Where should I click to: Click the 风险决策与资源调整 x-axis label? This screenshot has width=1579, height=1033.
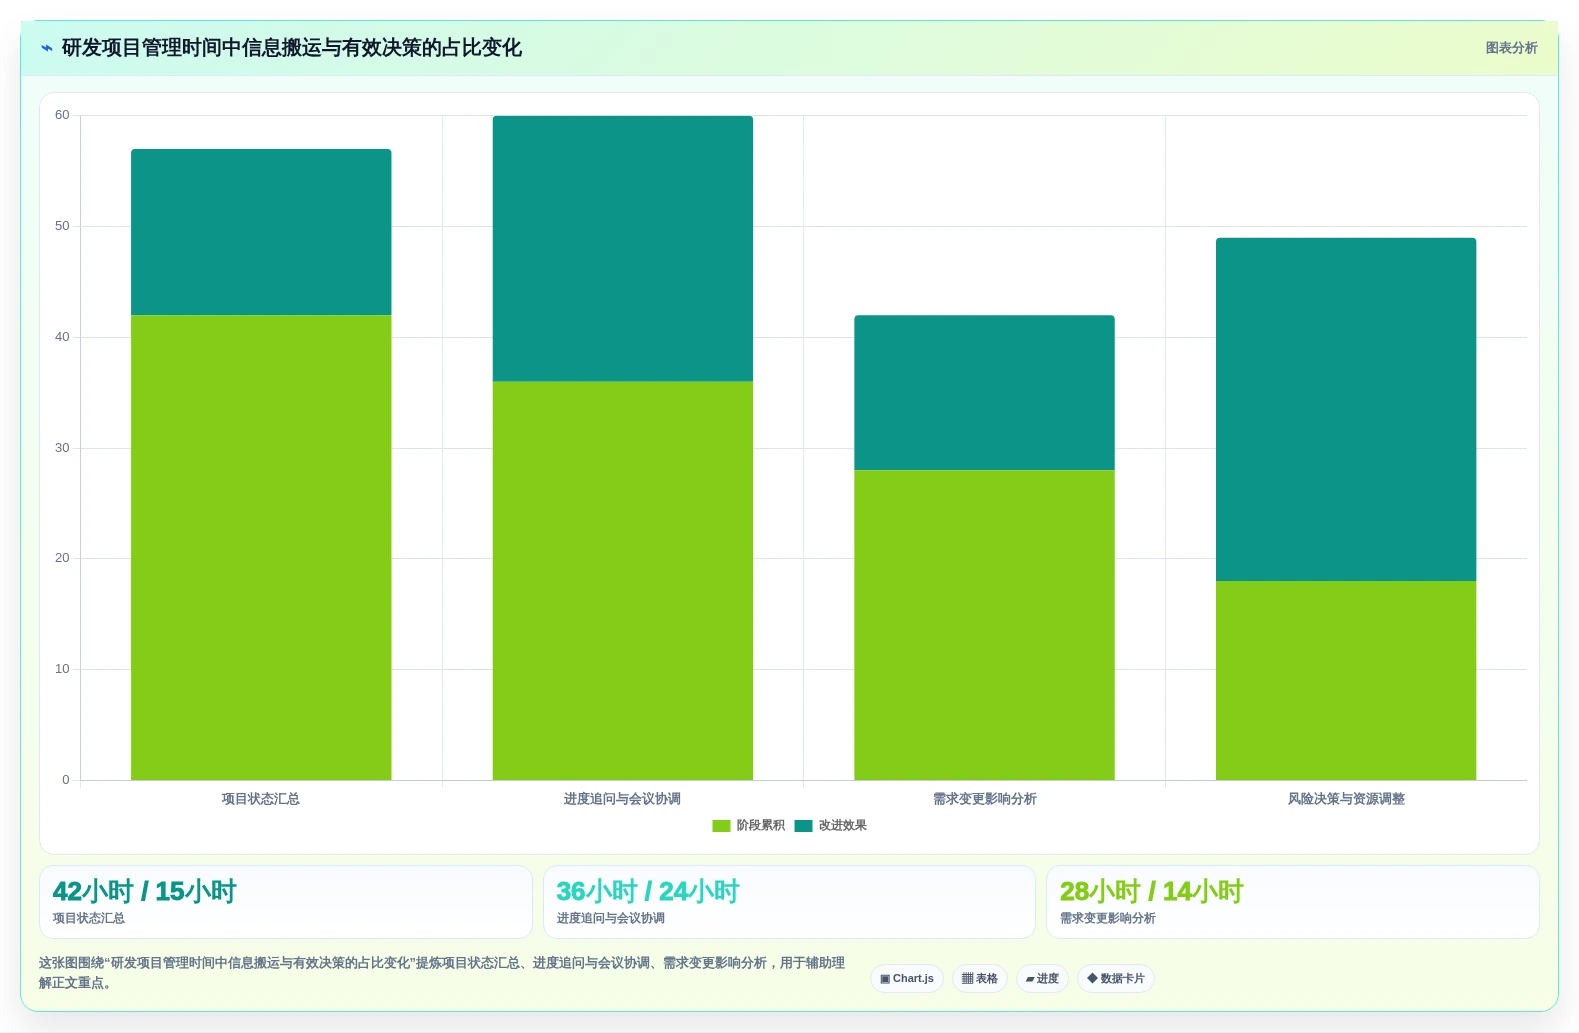[1346, 799]
